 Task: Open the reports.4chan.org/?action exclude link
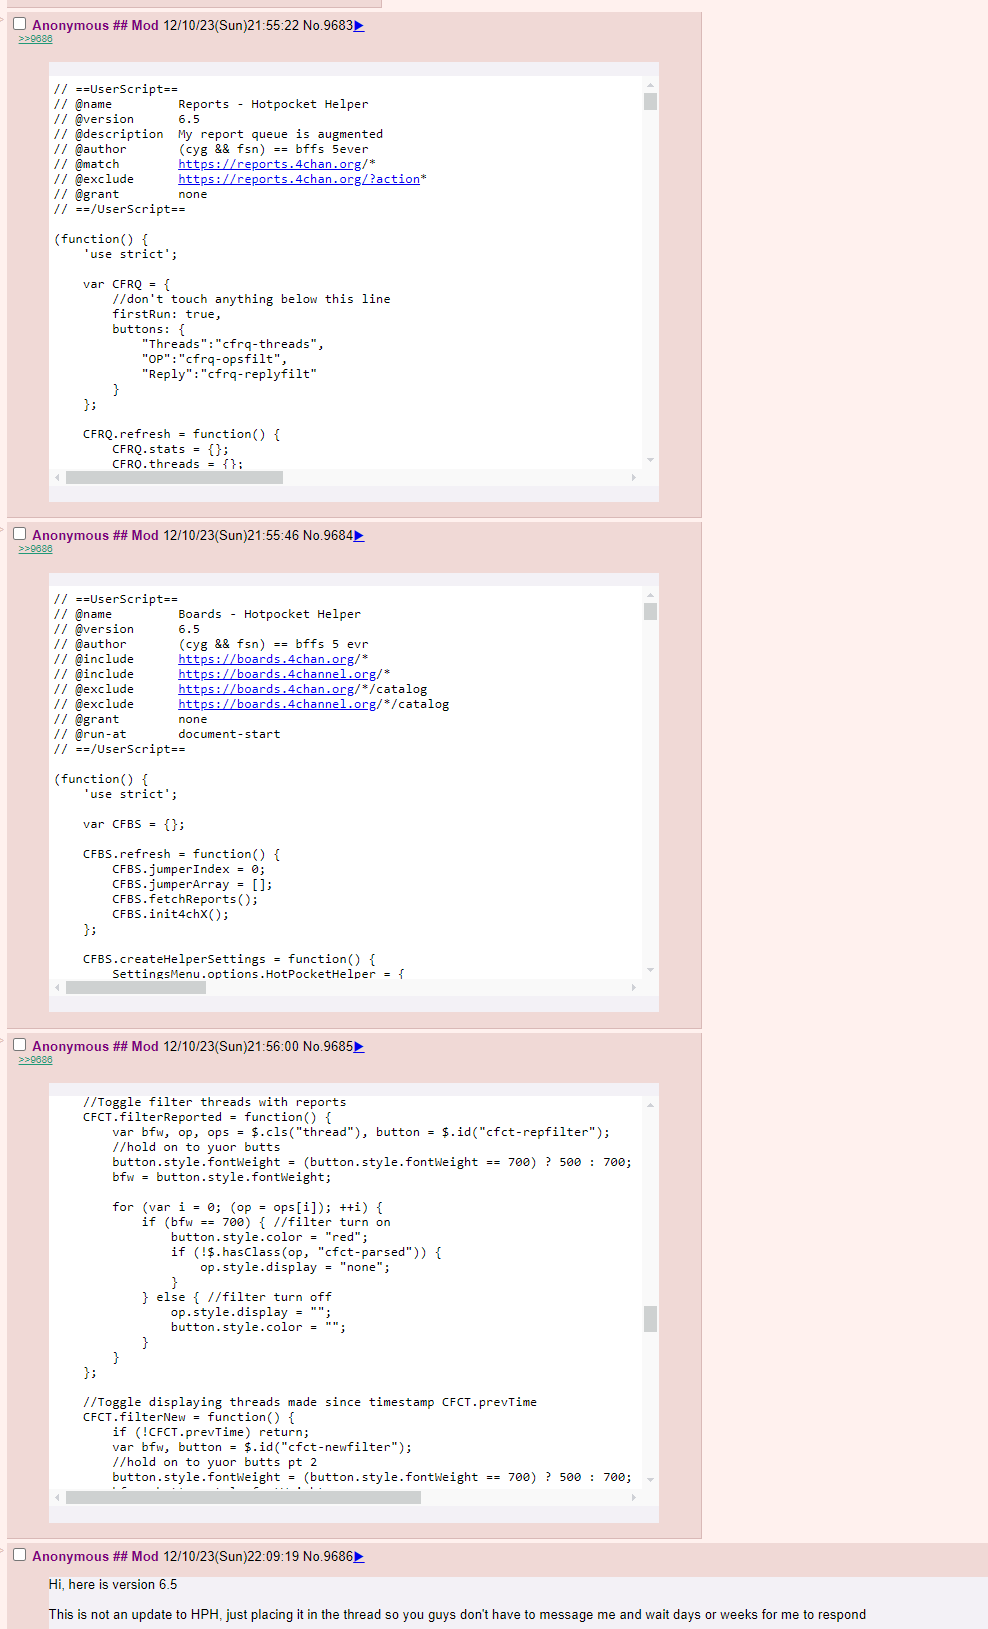point(298,179)
